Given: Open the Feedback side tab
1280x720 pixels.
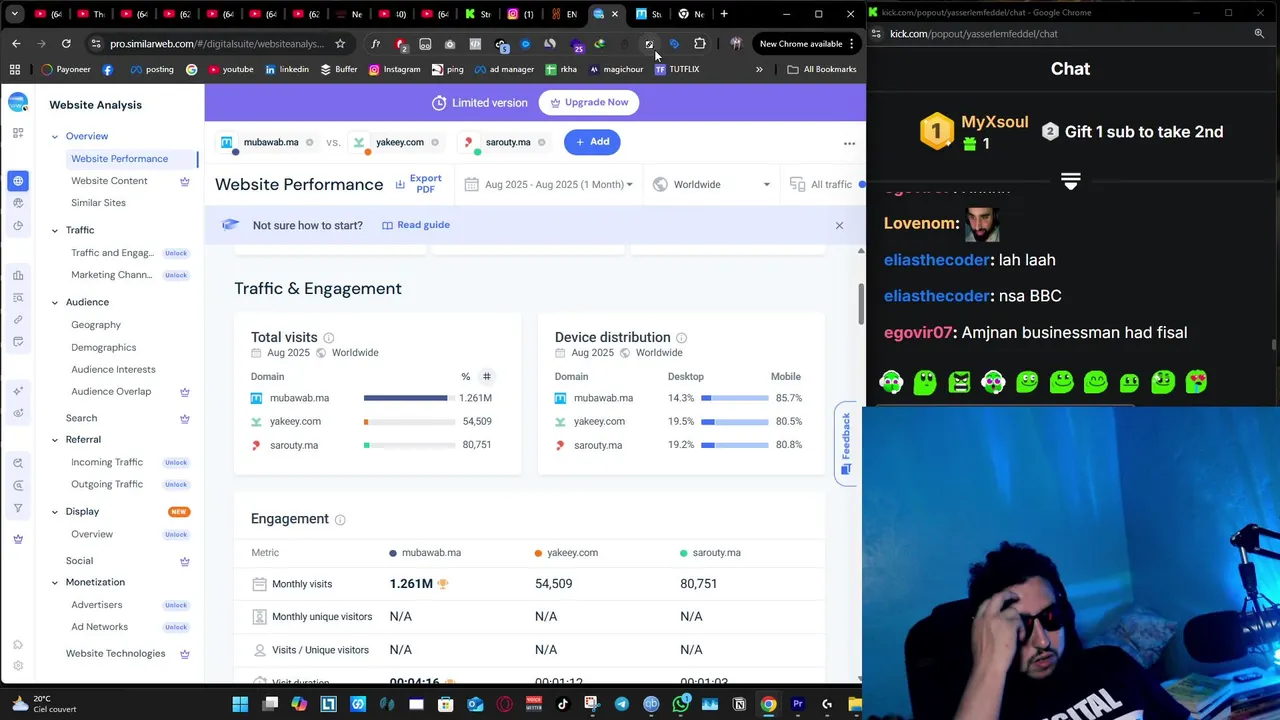Looking at the screenshot, I should coord(846,443).
